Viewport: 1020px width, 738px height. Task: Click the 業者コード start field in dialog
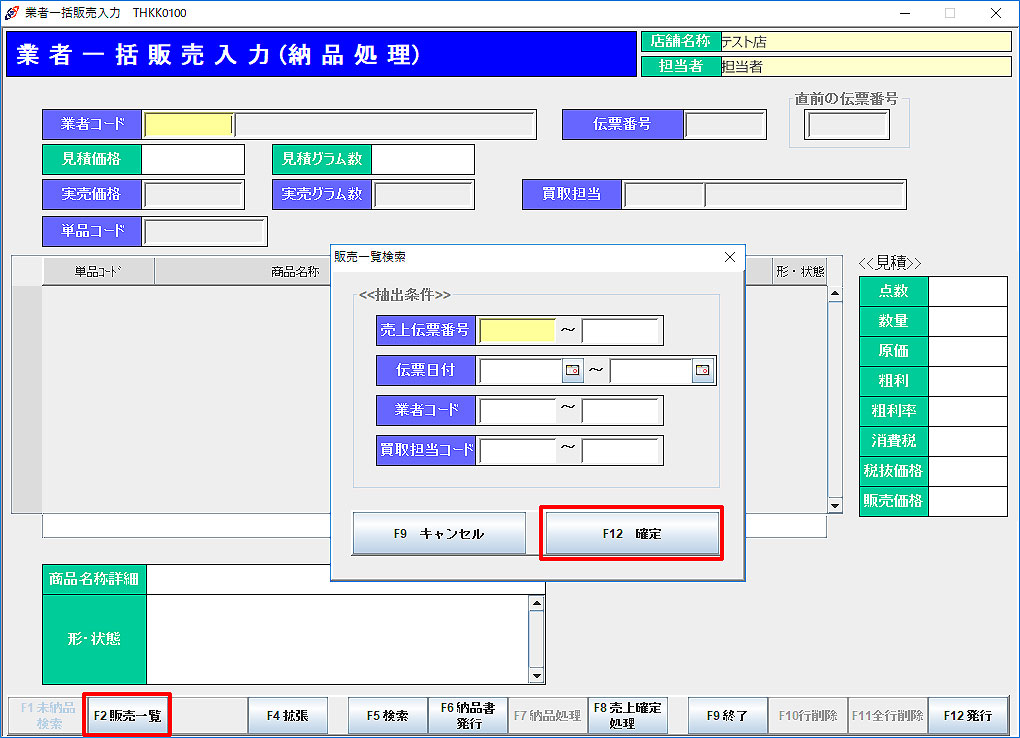click(x=517, y=411)
